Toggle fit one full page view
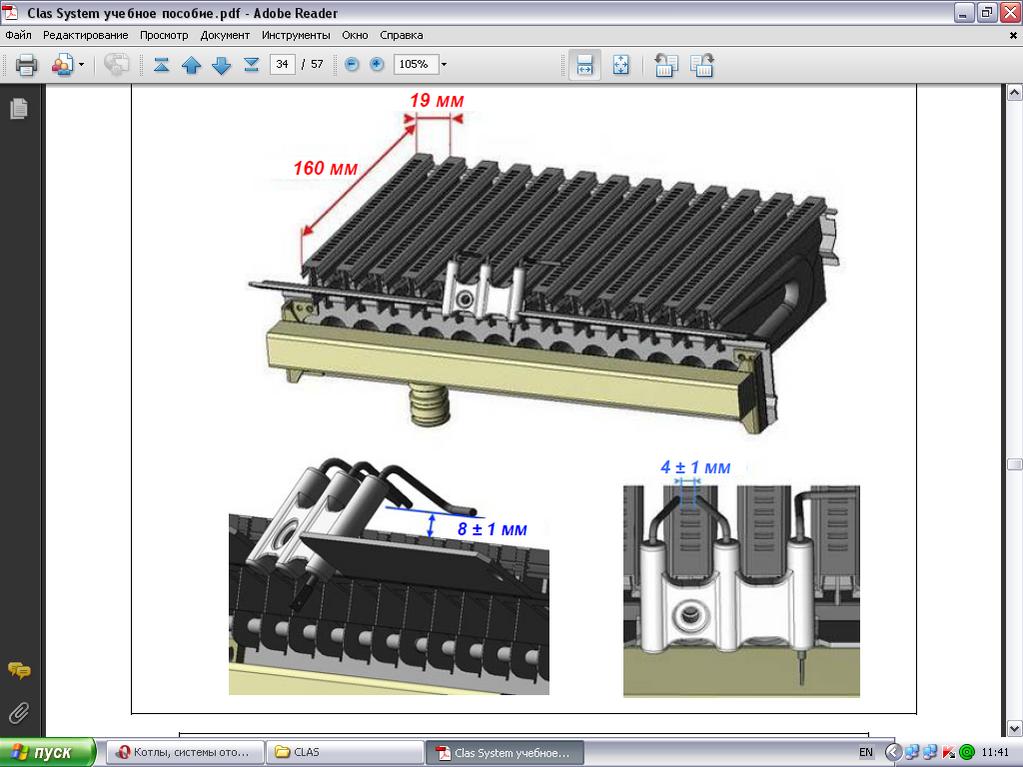 tap(620, 65)
